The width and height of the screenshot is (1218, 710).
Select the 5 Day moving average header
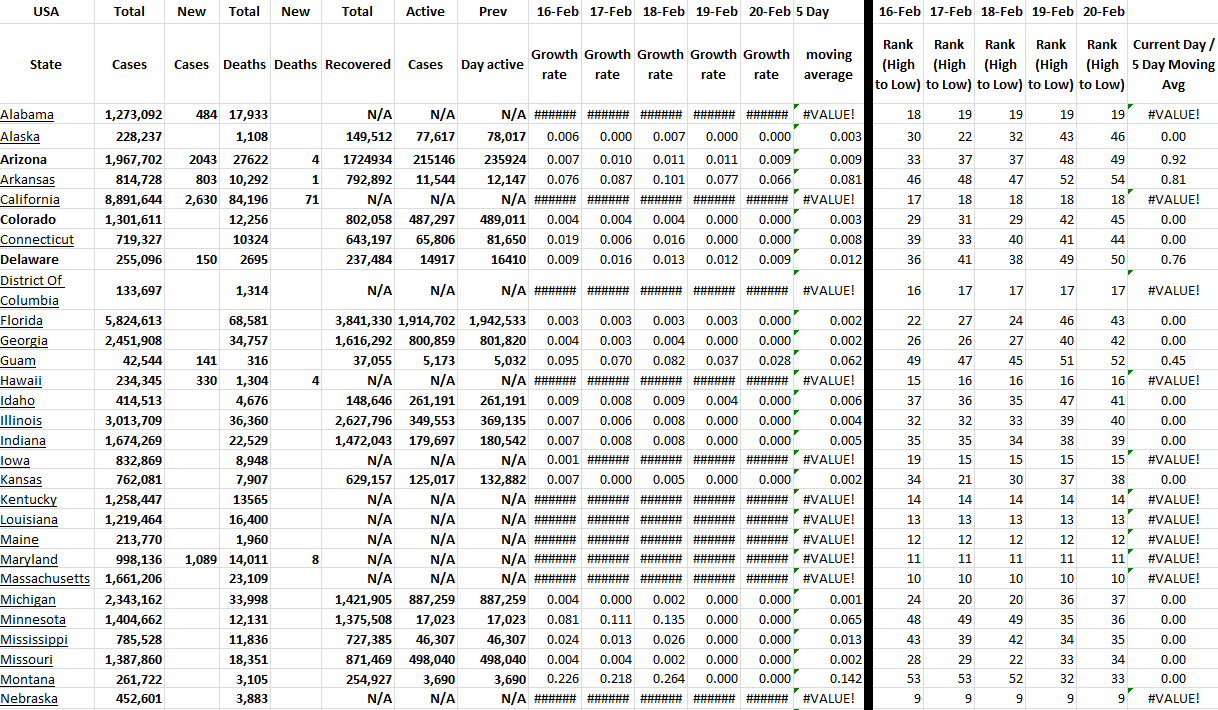click(828, 65)
